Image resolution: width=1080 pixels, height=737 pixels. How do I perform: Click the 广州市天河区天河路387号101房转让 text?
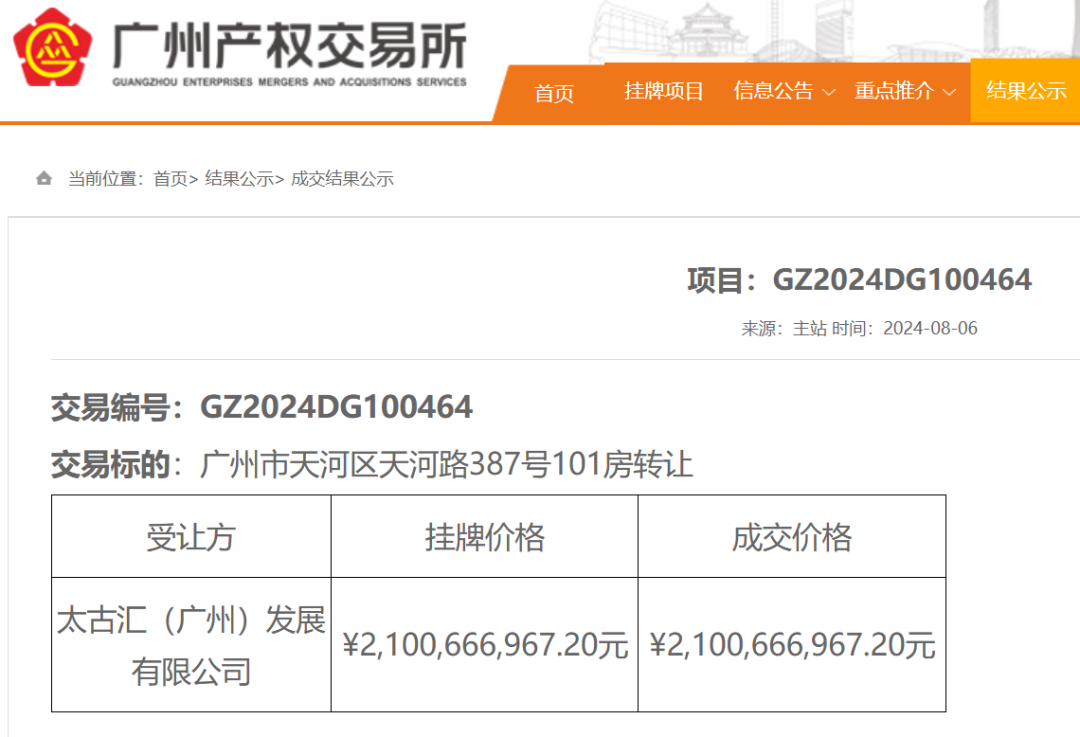coord(446,464)
